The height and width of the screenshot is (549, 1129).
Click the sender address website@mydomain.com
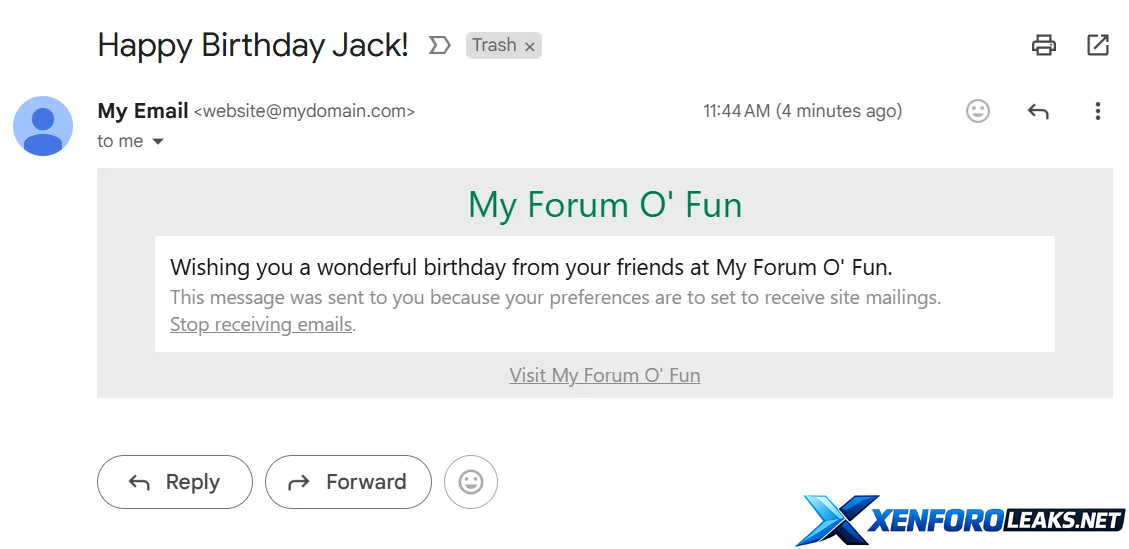304,111
